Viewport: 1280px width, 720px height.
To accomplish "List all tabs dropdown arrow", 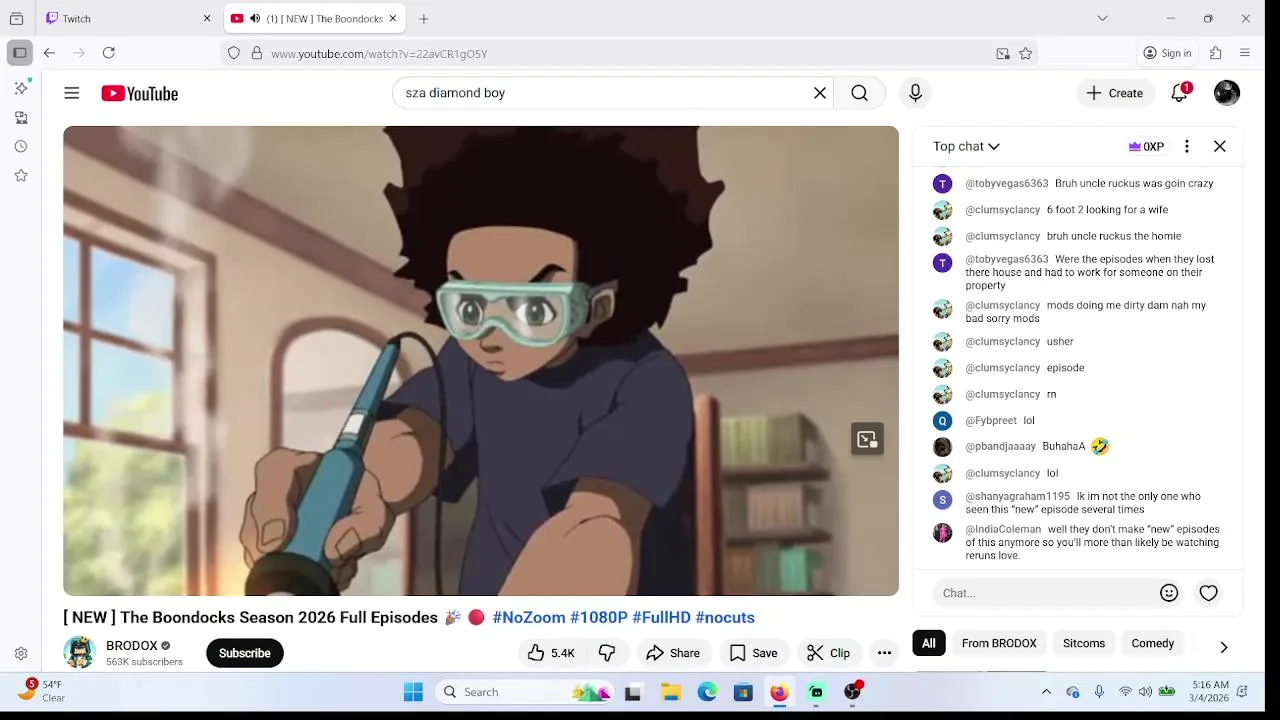I will point(1102,18).
